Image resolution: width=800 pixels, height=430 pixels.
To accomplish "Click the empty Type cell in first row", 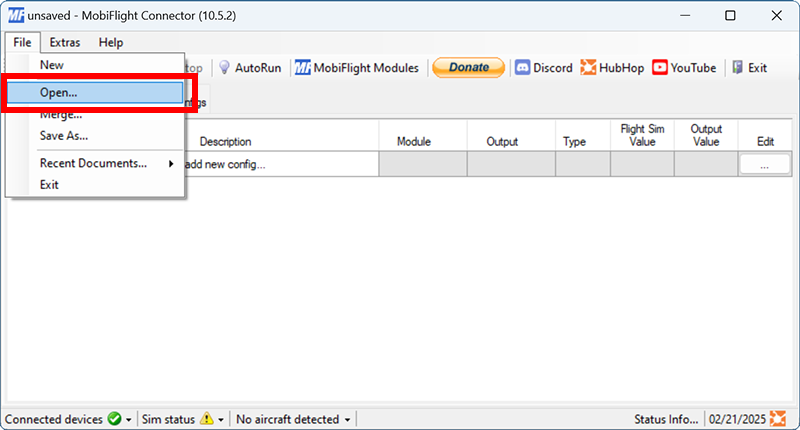I will pyautogui.click(x=583, y=164).
